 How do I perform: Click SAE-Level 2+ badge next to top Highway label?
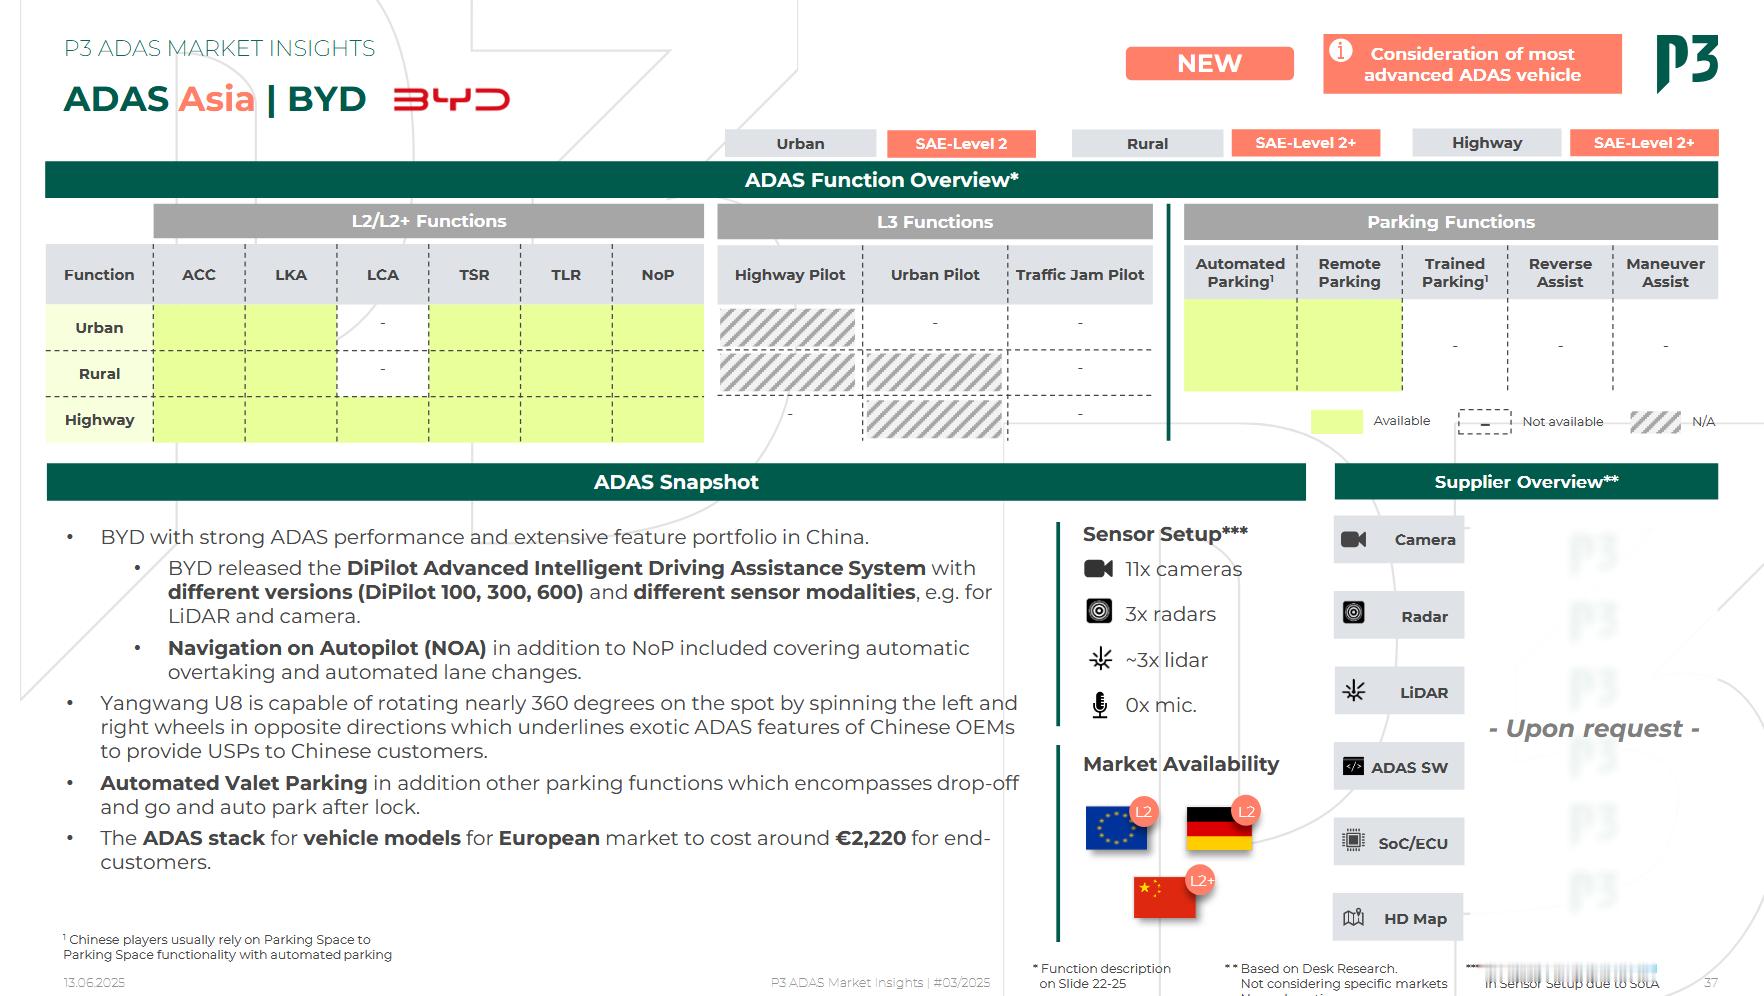1643,143
